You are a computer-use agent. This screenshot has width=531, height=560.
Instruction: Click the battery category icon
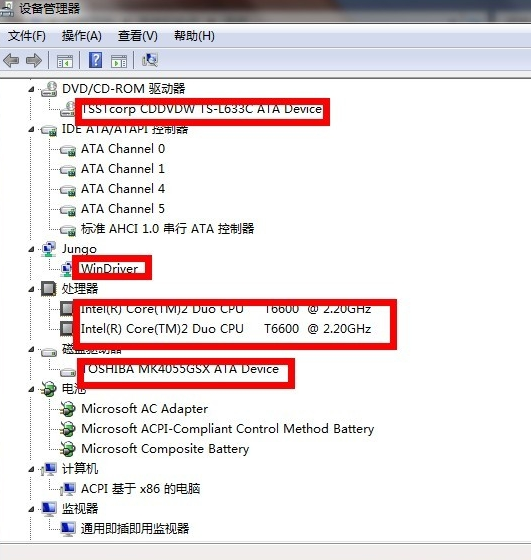[x=49, y=389]
